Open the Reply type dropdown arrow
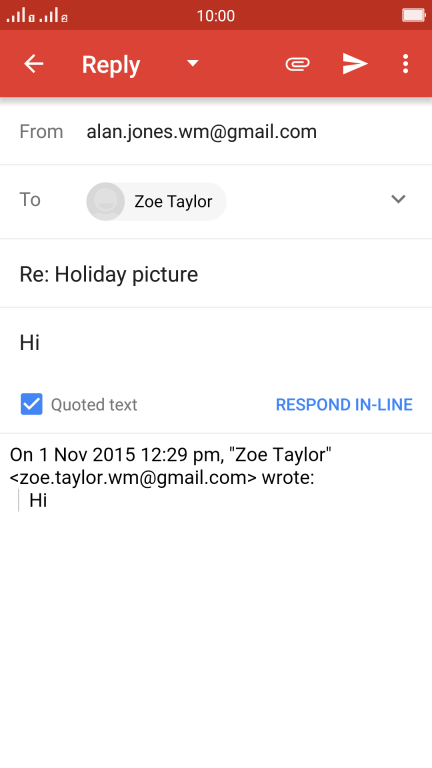Viewport: 432px width, 768px height. coord(193,63)
